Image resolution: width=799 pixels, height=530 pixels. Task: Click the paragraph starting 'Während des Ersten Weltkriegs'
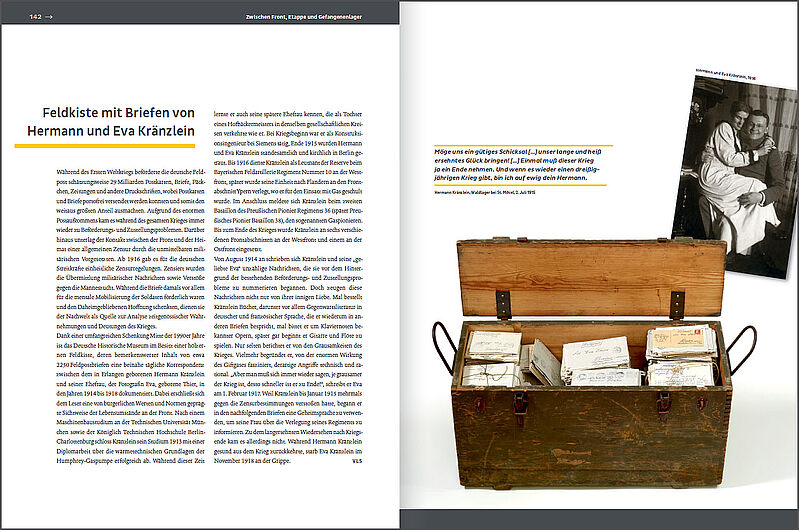click(x=130, y=249)
